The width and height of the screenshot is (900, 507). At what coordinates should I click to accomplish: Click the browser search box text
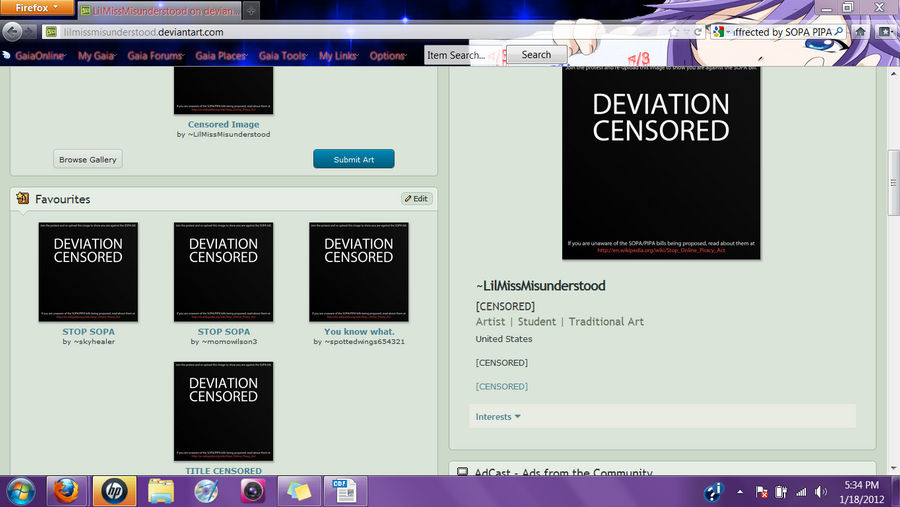[783, 32]
